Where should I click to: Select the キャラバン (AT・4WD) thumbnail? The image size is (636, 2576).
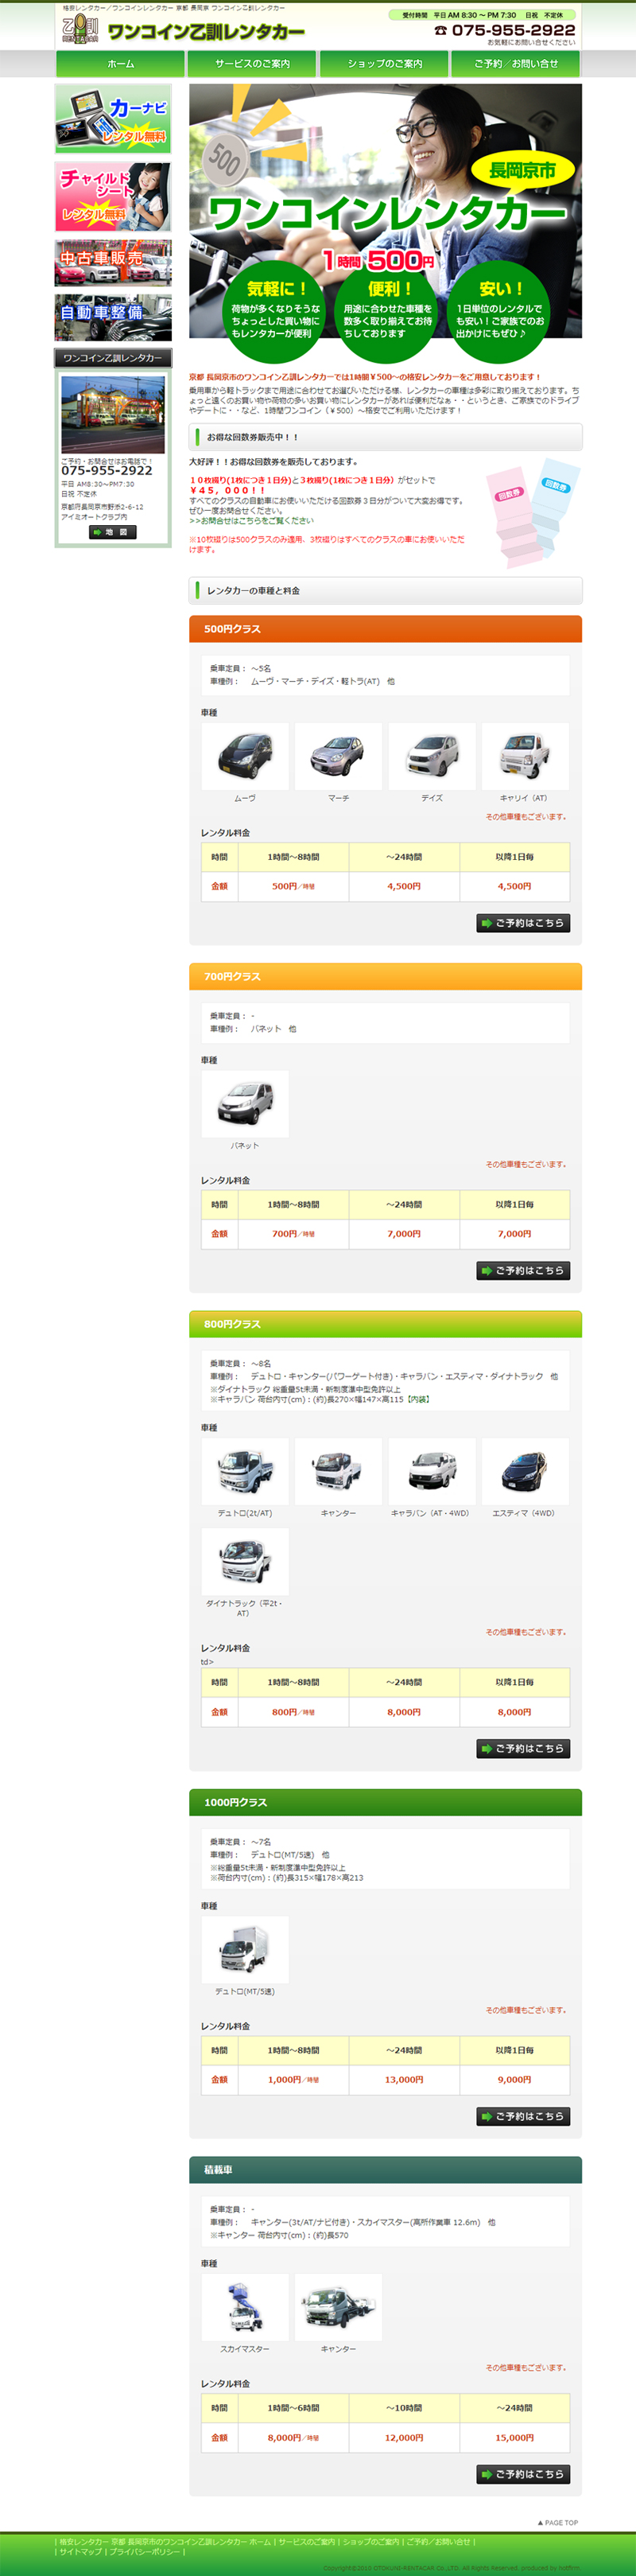pos(432,1471)
